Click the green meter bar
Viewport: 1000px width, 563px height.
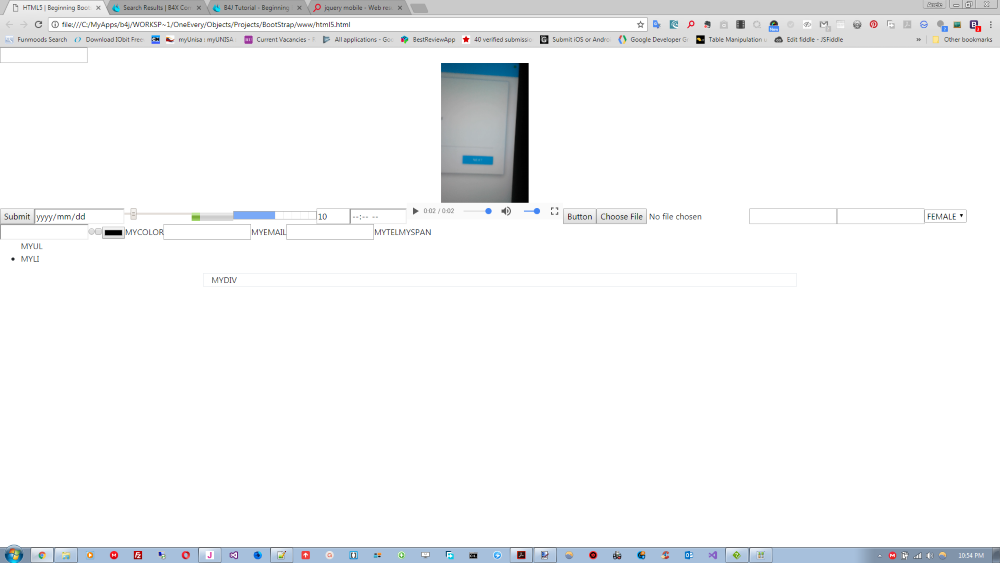pyautogui.click(x=212, y=217)
